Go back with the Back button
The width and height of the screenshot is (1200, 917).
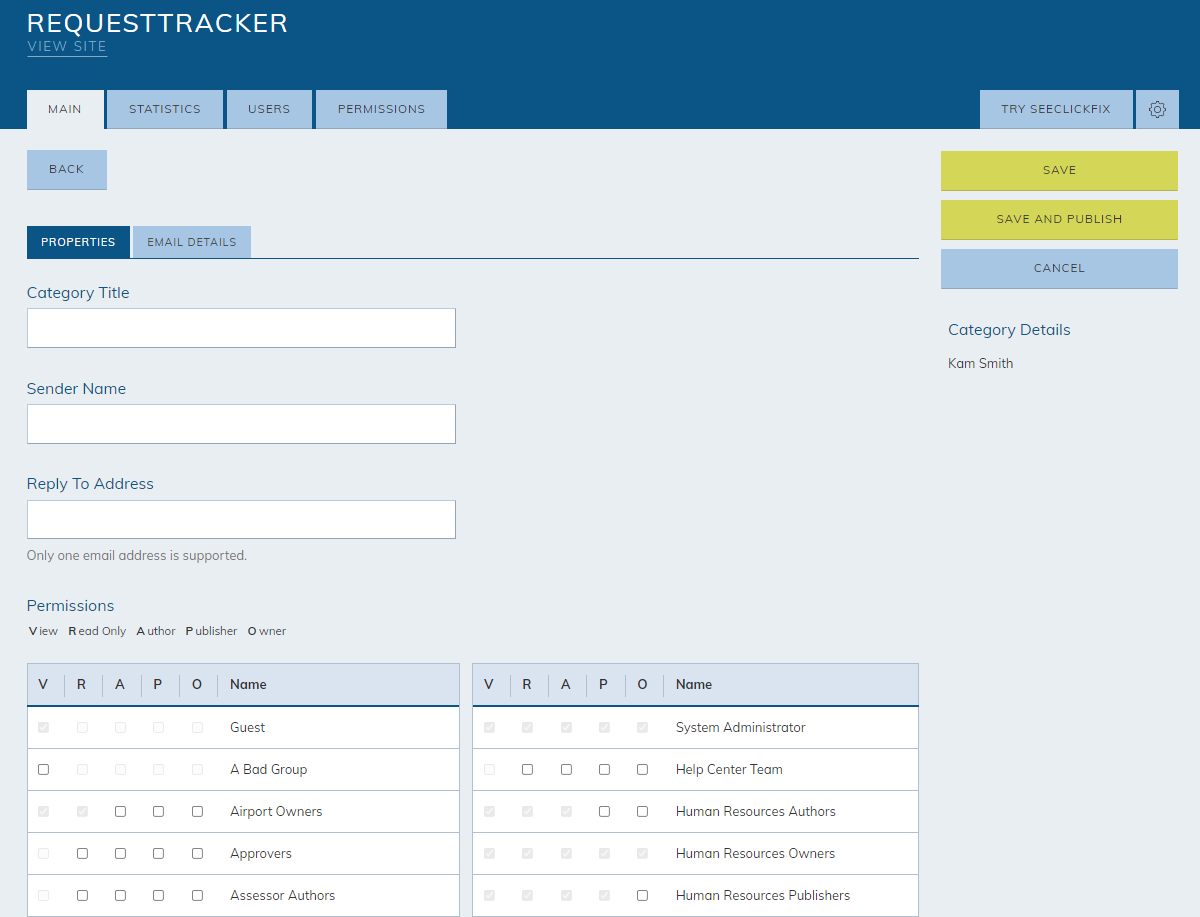coord(67,169)
